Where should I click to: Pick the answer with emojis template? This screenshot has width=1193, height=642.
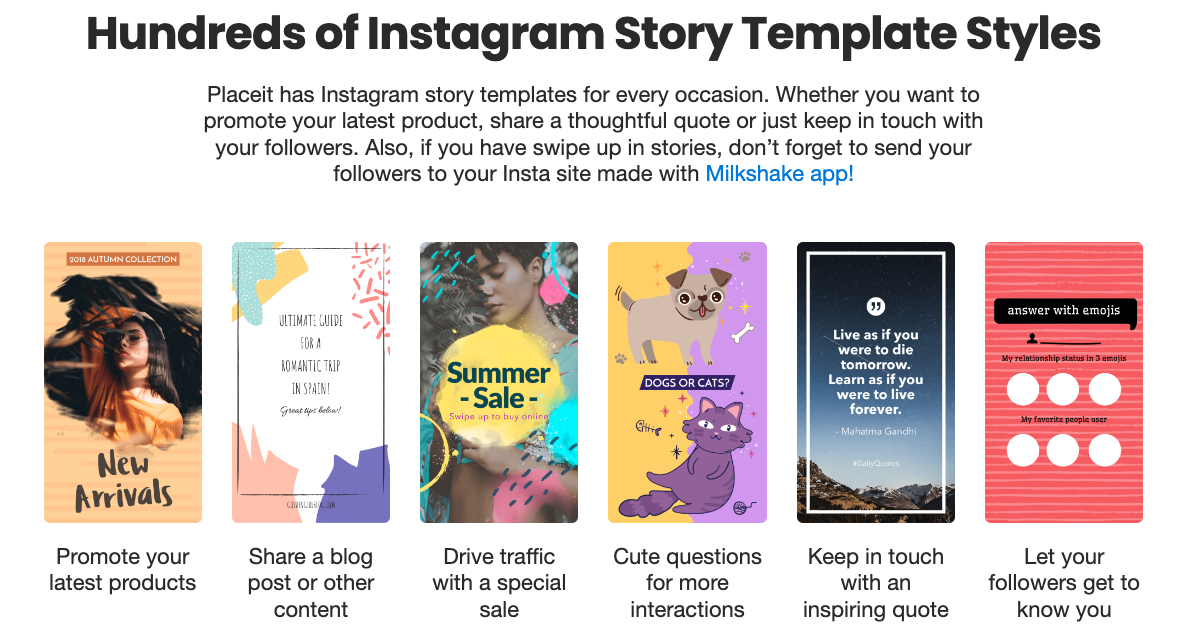click(x=1064, y=382)
